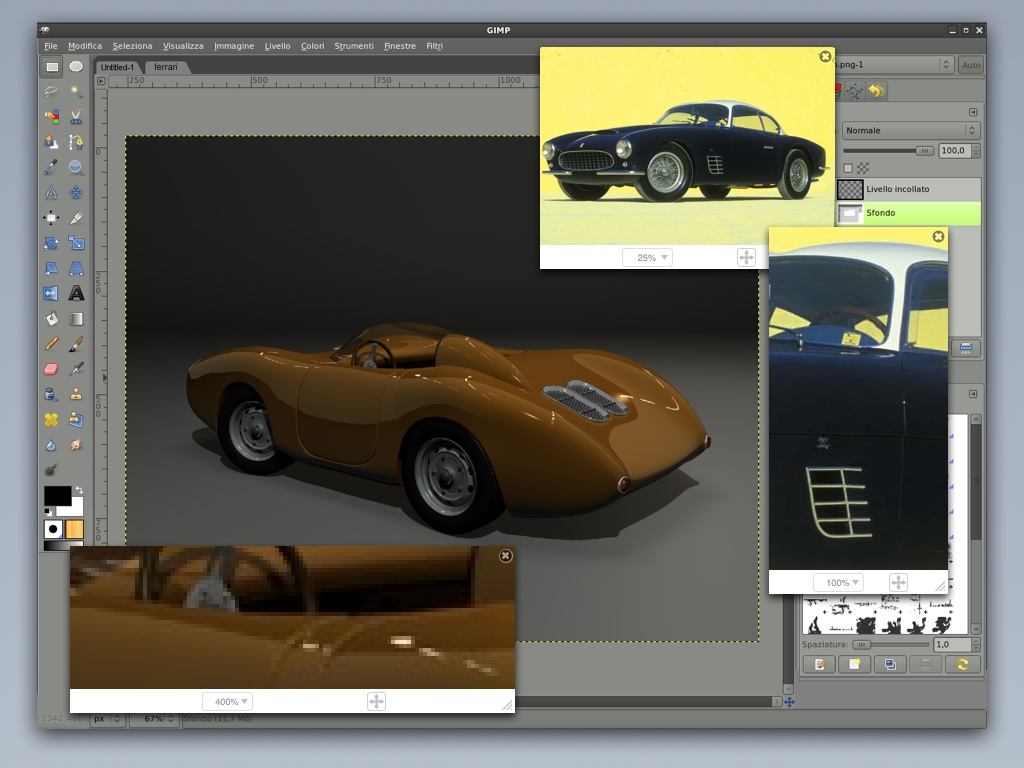Open the Filtri menu

pyautogui.click(x=434, y=46)
